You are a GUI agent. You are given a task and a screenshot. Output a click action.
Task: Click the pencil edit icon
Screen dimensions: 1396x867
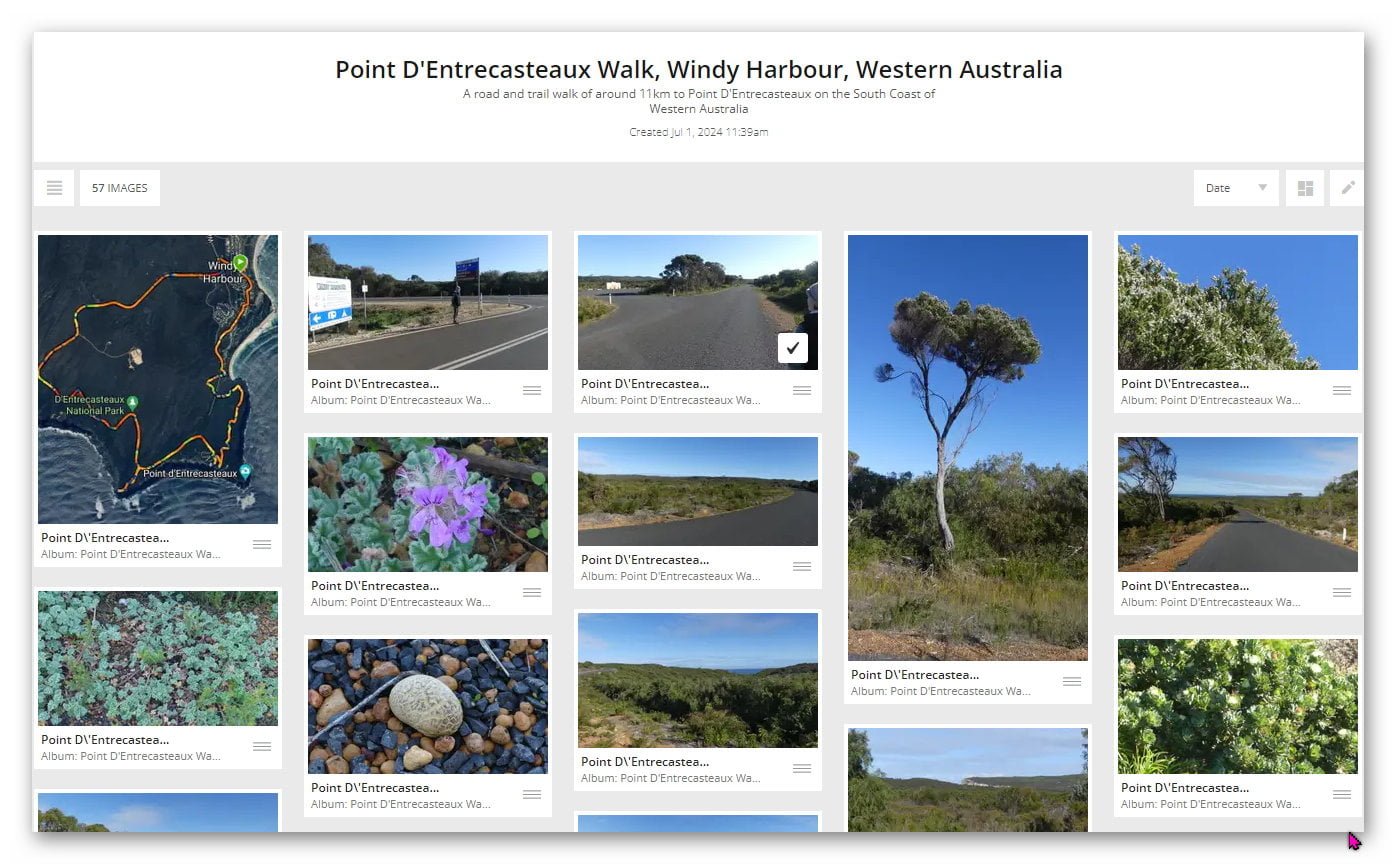(x=1347, y=188)
